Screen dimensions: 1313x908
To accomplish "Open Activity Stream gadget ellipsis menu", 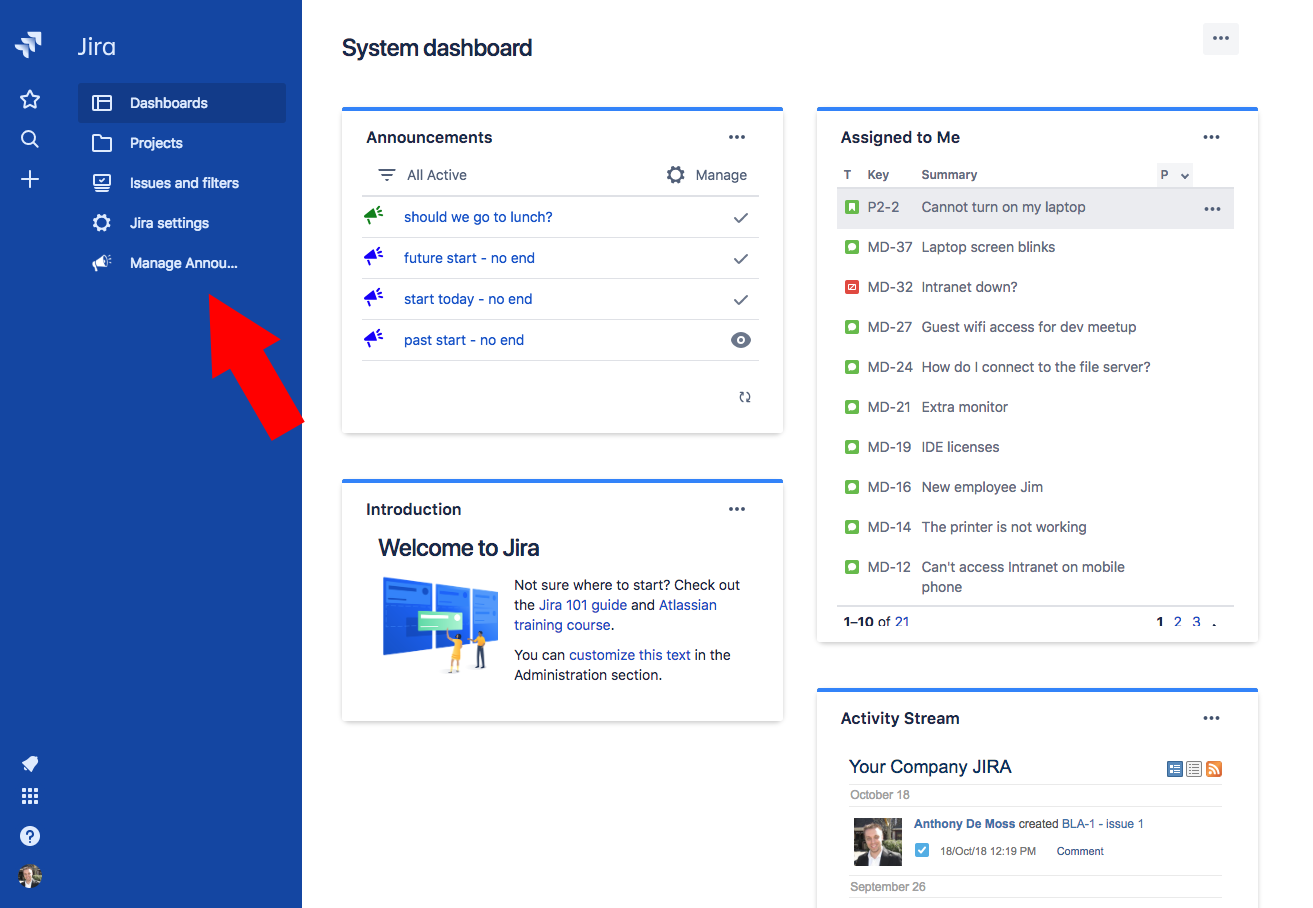I will [1212, 718].
